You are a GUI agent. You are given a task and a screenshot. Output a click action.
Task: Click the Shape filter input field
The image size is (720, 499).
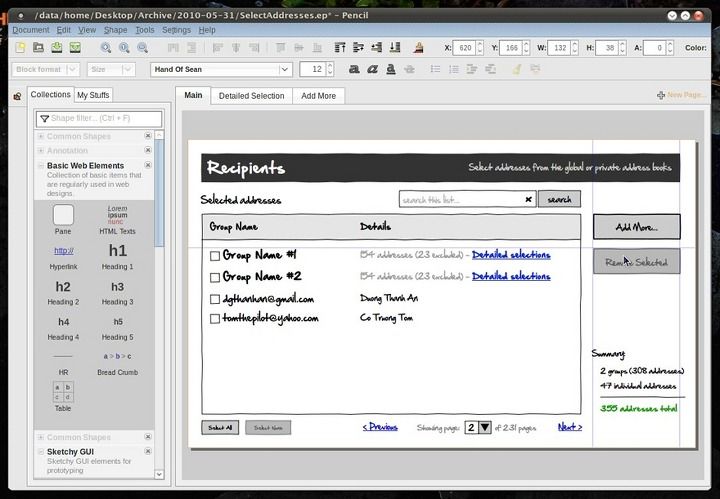coord(99,118)
